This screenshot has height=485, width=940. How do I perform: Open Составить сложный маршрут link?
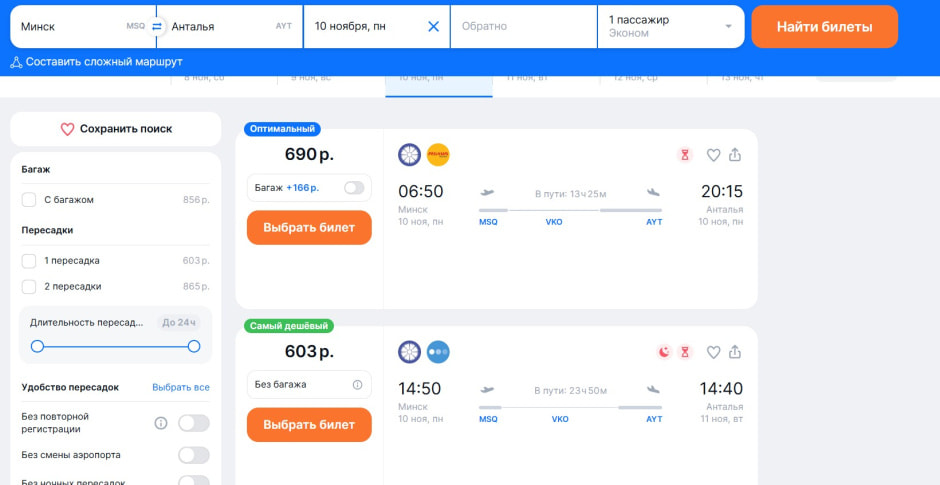(x=97, y=62)
